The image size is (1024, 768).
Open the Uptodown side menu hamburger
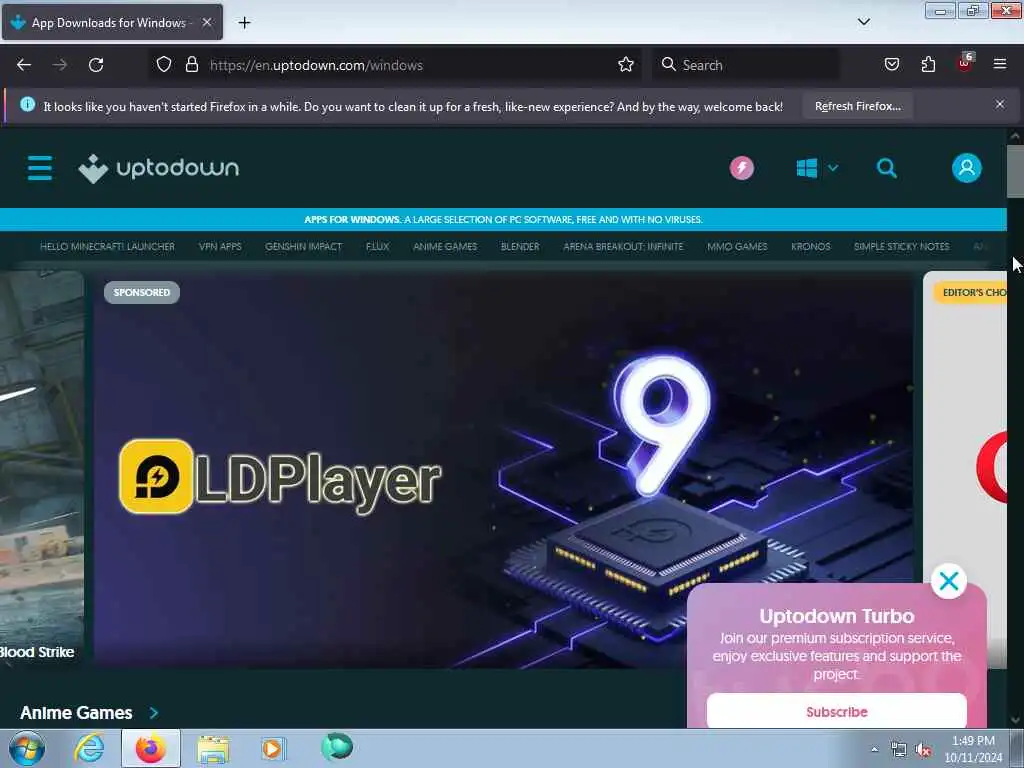click(x=40, y=168)
